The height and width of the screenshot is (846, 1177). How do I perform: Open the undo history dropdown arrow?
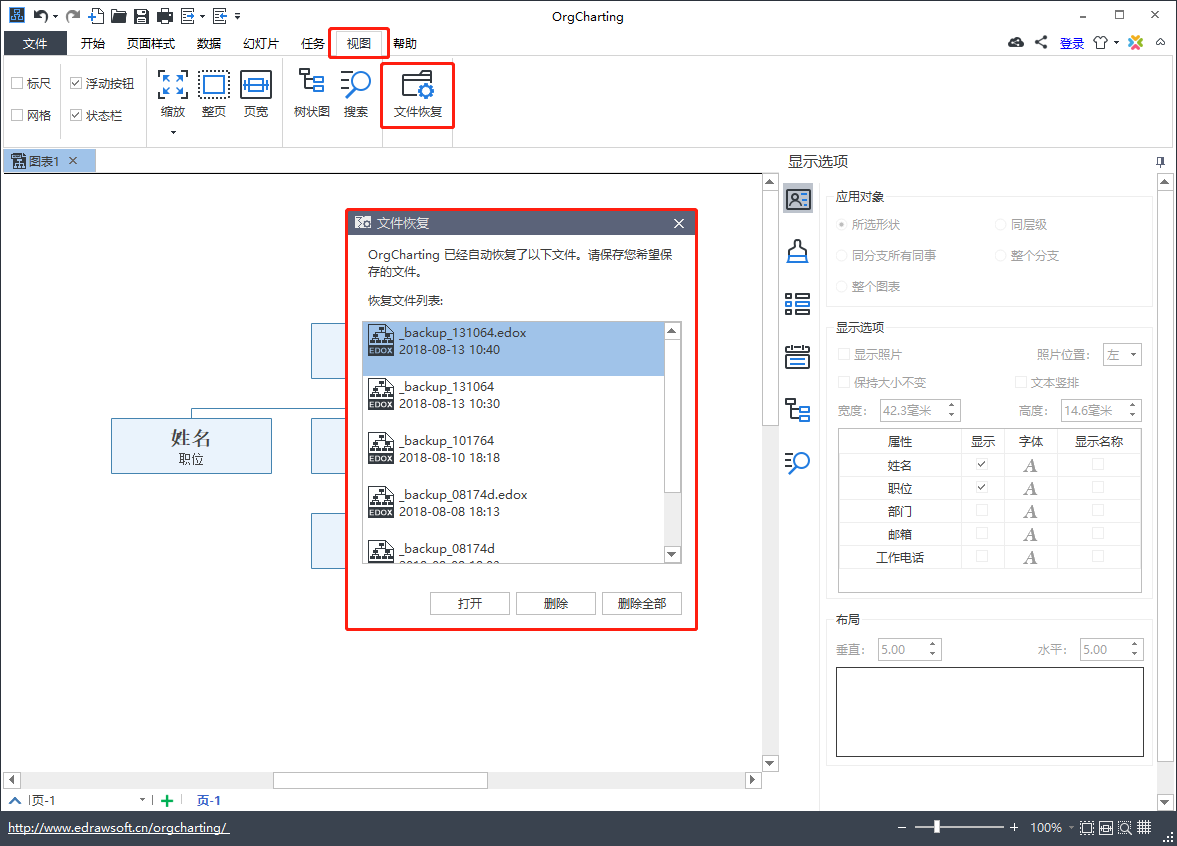(55, 17)
